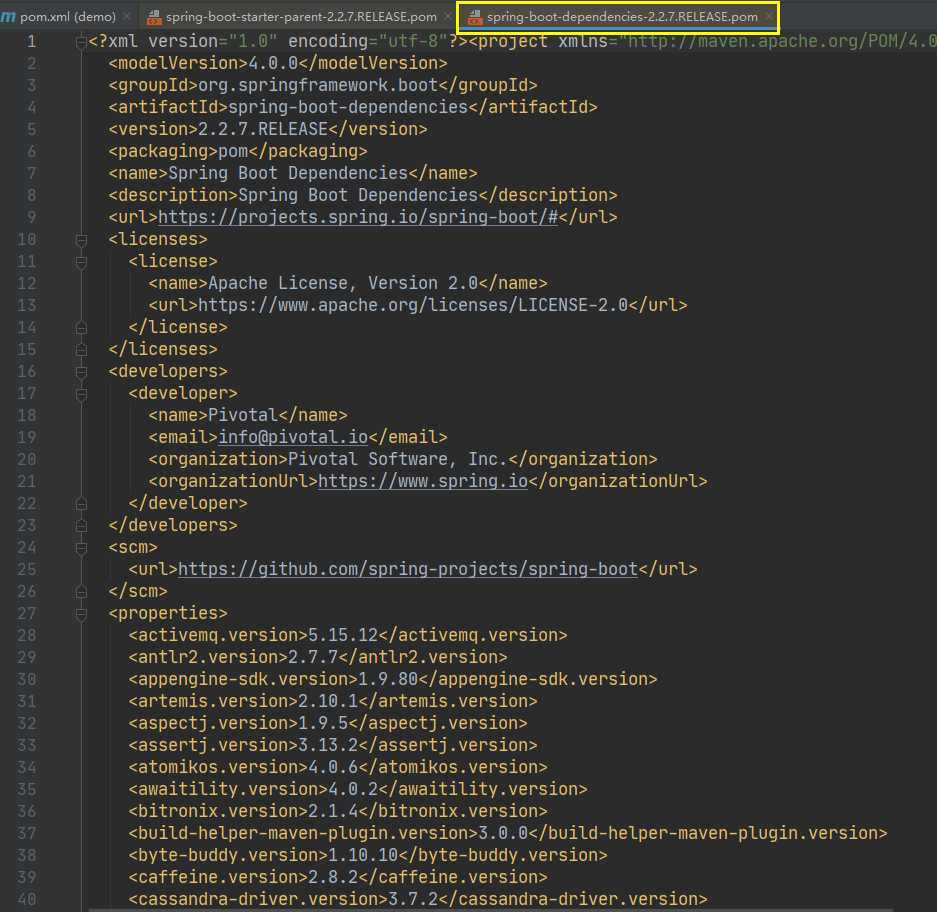Collapse the properties block on line 27
The height and width of the screenshot is (912, 937).
(81, 614)
